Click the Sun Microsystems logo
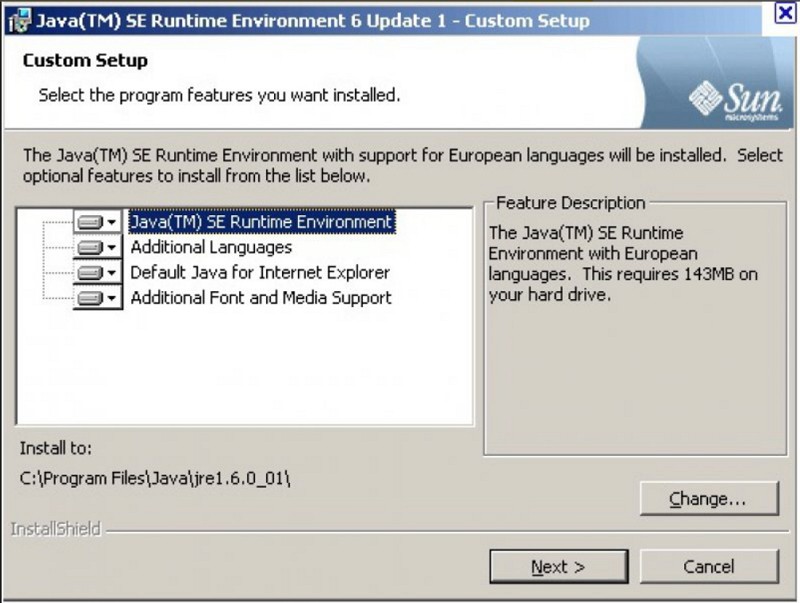The width and height of the screenshot is (800, 603). [x=735, y=100]
